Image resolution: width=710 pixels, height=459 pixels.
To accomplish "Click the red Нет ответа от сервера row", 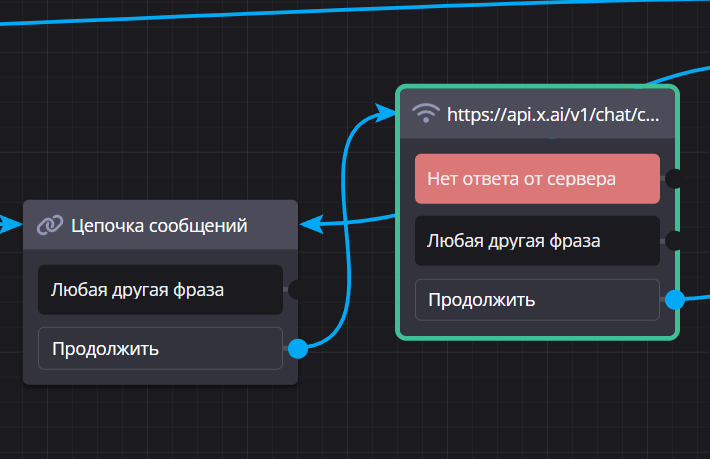I will (537, 179).
